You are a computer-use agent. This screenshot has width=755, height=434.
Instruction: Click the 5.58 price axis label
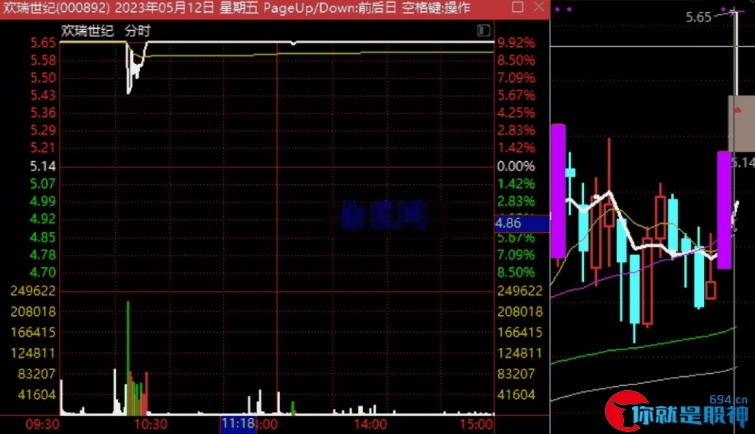pos(43,60)
